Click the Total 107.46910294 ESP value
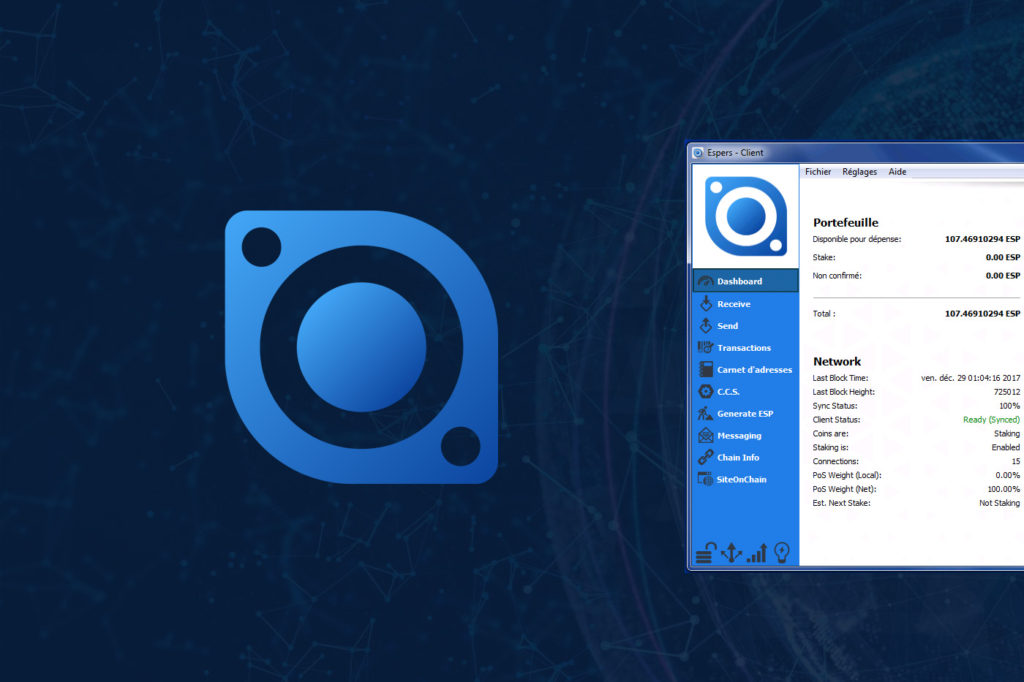The width and height of the screenshot is (1024, 682). click(x=982, y=314)
